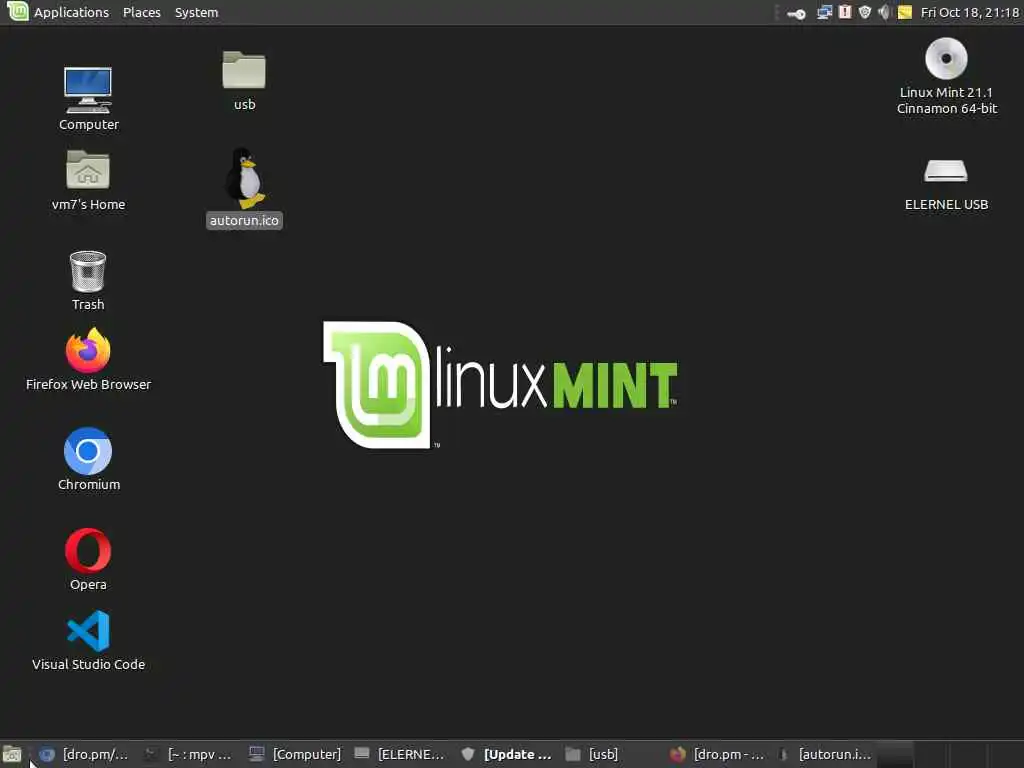Screen dimensions: 1024x768
Task: Click the volume speaker tray icon
Action: click(884, 12)
